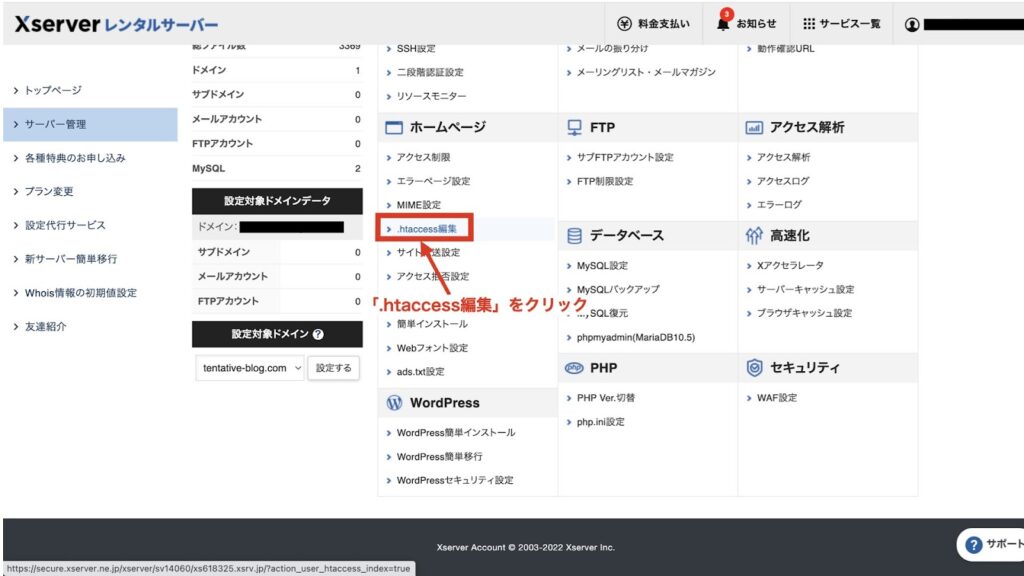
Task: Click the help question mark by 設定対象ドメイン
Action: pos(318,334)
